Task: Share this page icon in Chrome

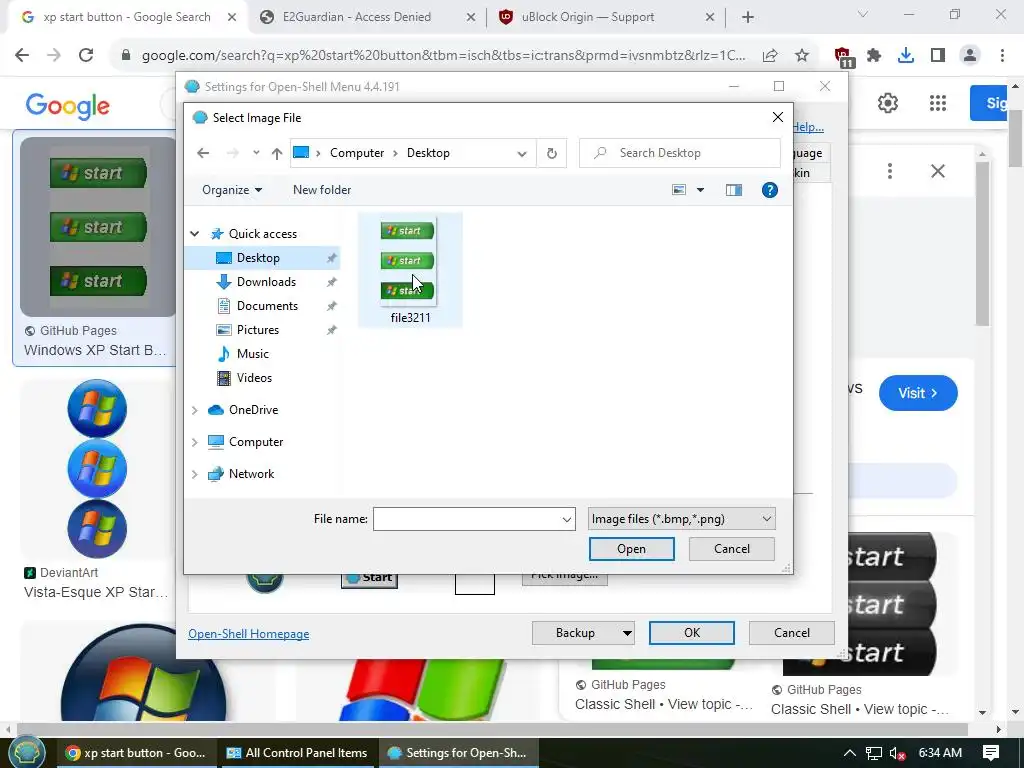Action: pos(770,56)
